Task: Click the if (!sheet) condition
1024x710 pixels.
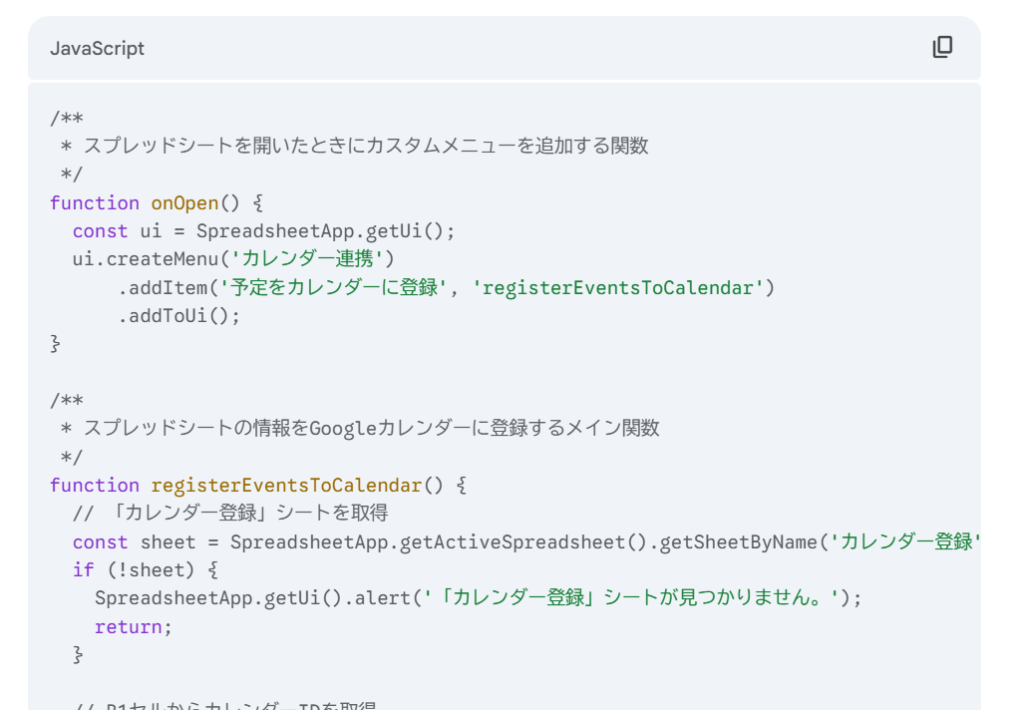Action: (145, 570)
